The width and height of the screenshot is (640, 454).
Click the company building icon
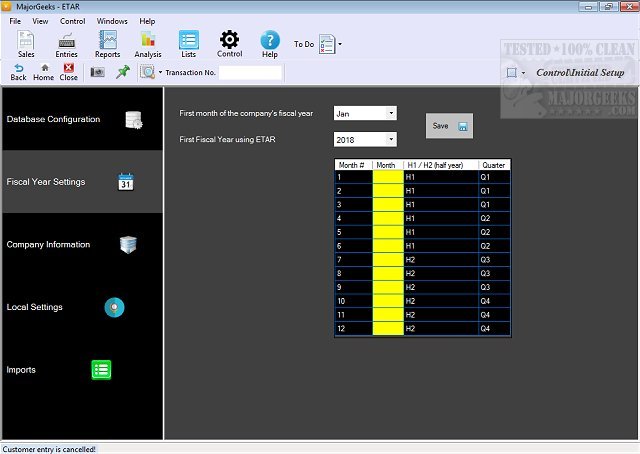coord(128,245)
